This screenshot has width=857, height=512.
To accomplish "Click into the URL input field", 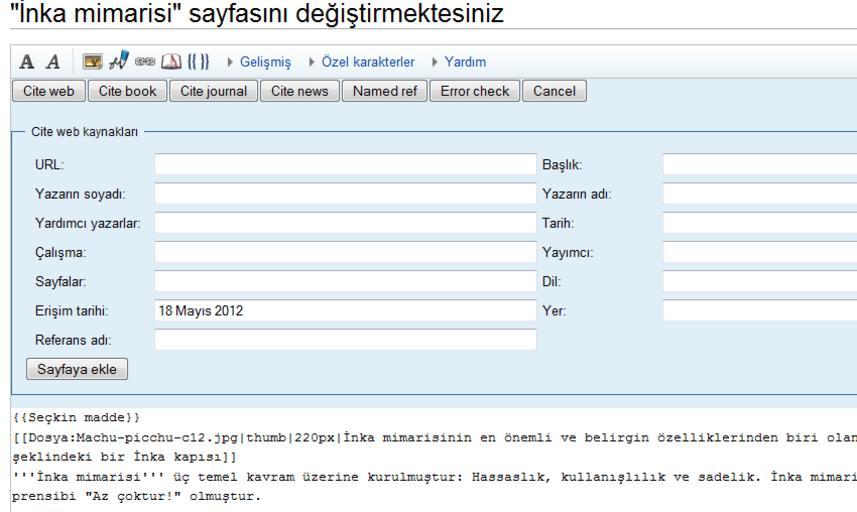I will 345,165.
